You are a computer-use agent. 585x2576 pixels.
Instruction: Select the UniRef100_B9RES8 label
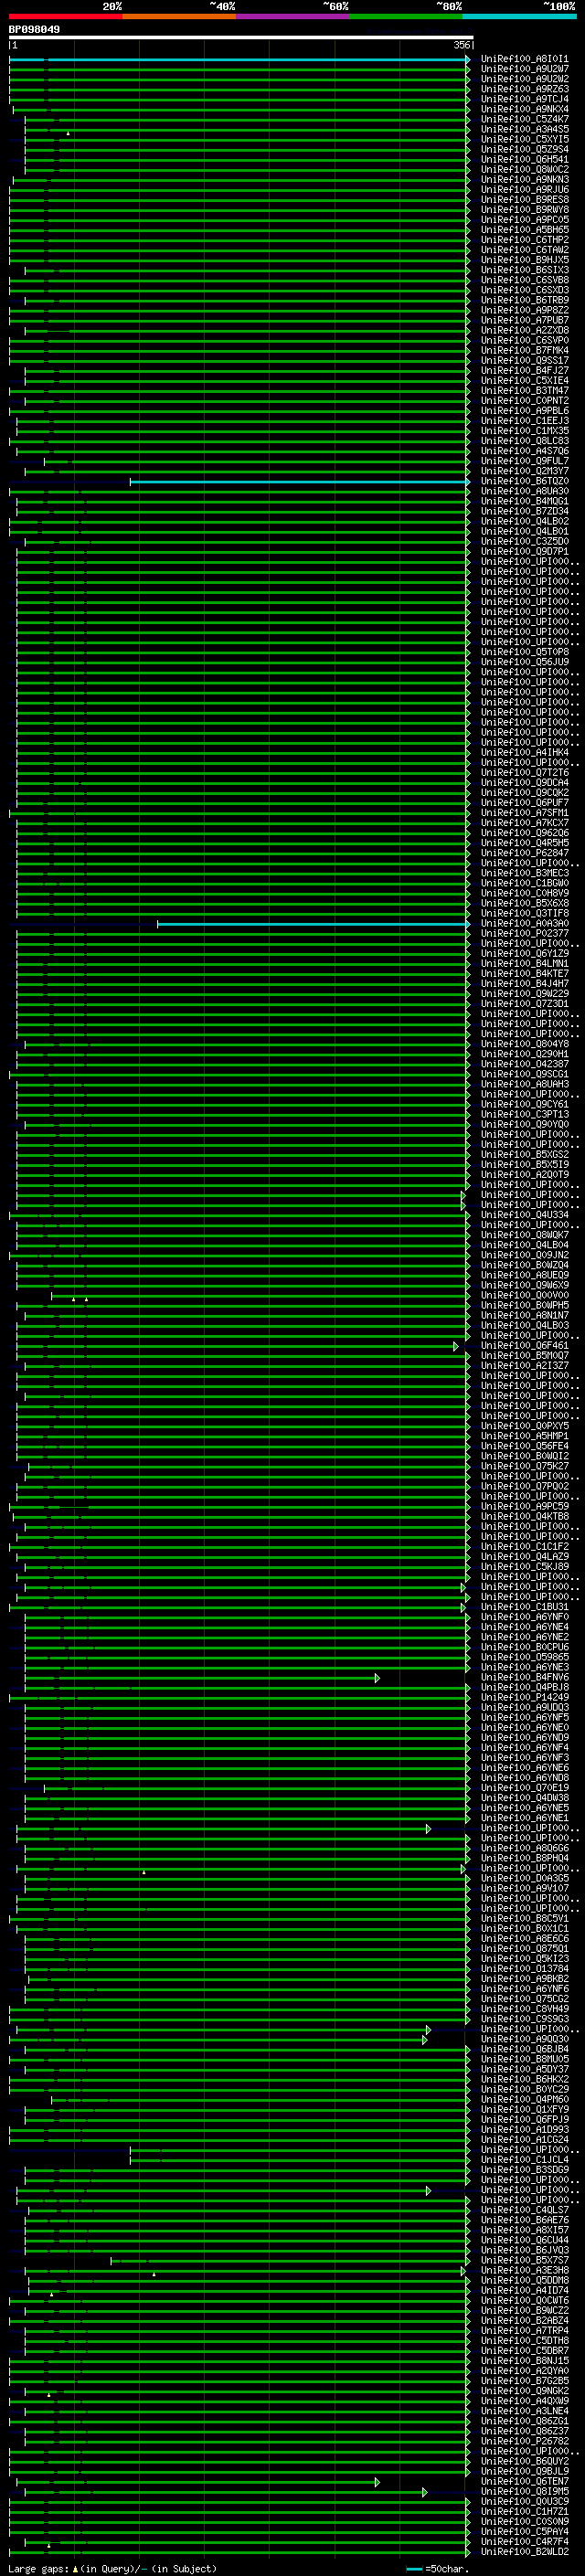pos(524,200)
